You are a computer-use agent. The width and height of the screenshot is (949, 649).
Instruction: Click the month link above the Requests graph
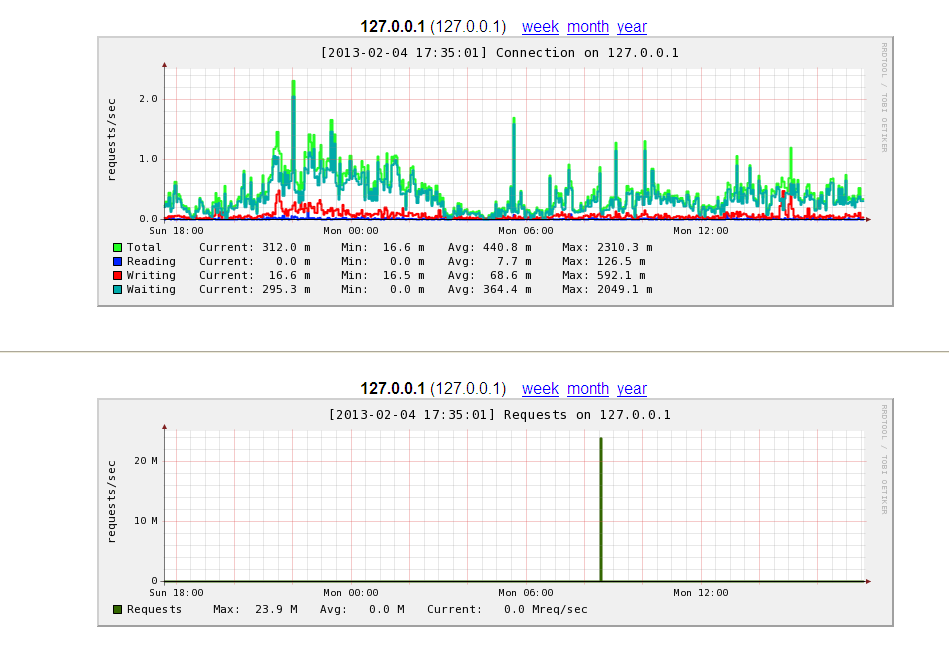click(588, 389)
